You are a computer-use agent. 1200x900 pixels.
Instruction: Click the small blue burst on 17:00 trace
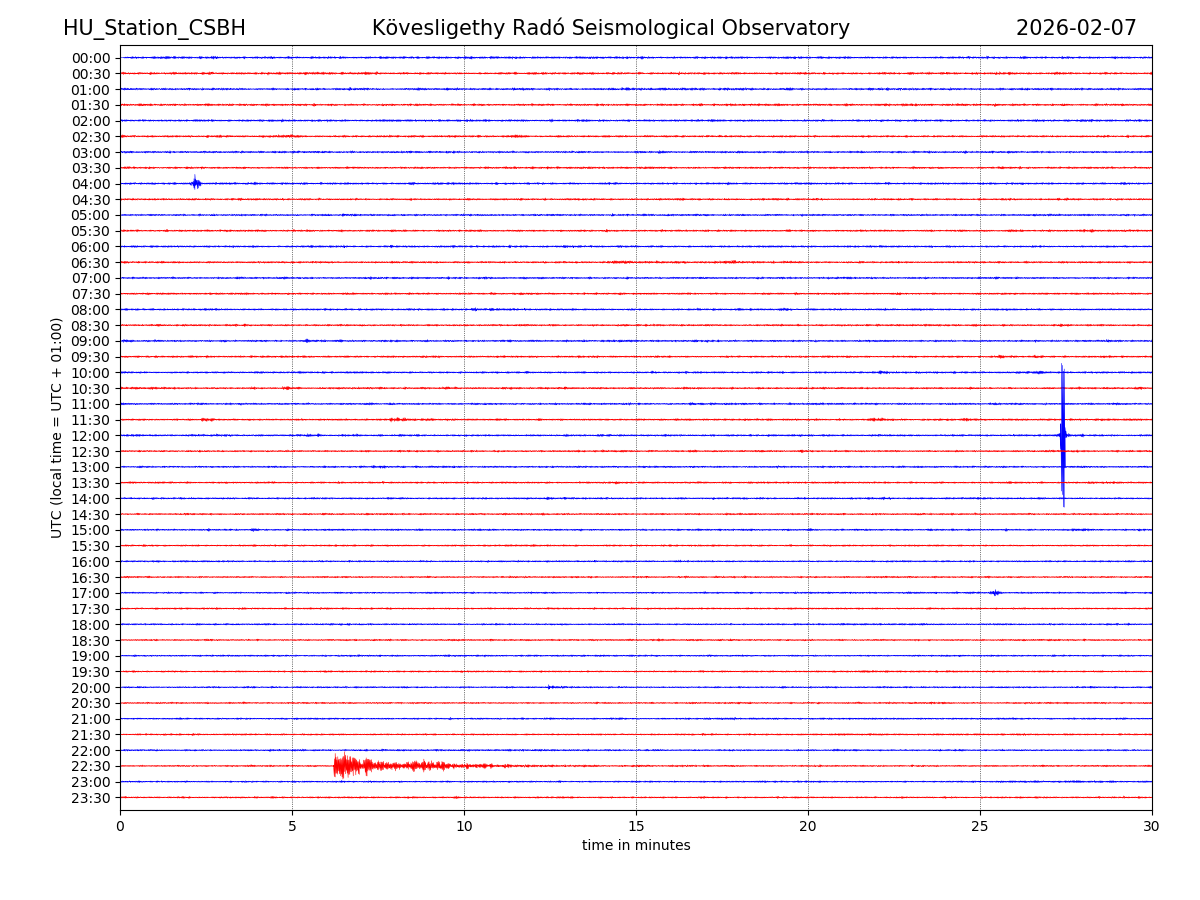pos(995,593)
